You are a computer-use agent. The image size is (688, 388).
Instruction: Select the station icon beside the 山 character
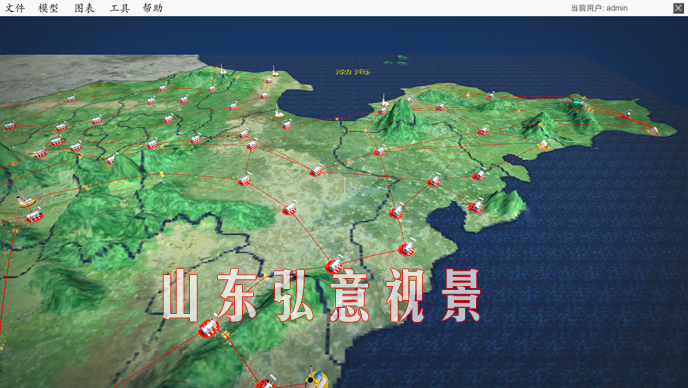pos(209,327)
